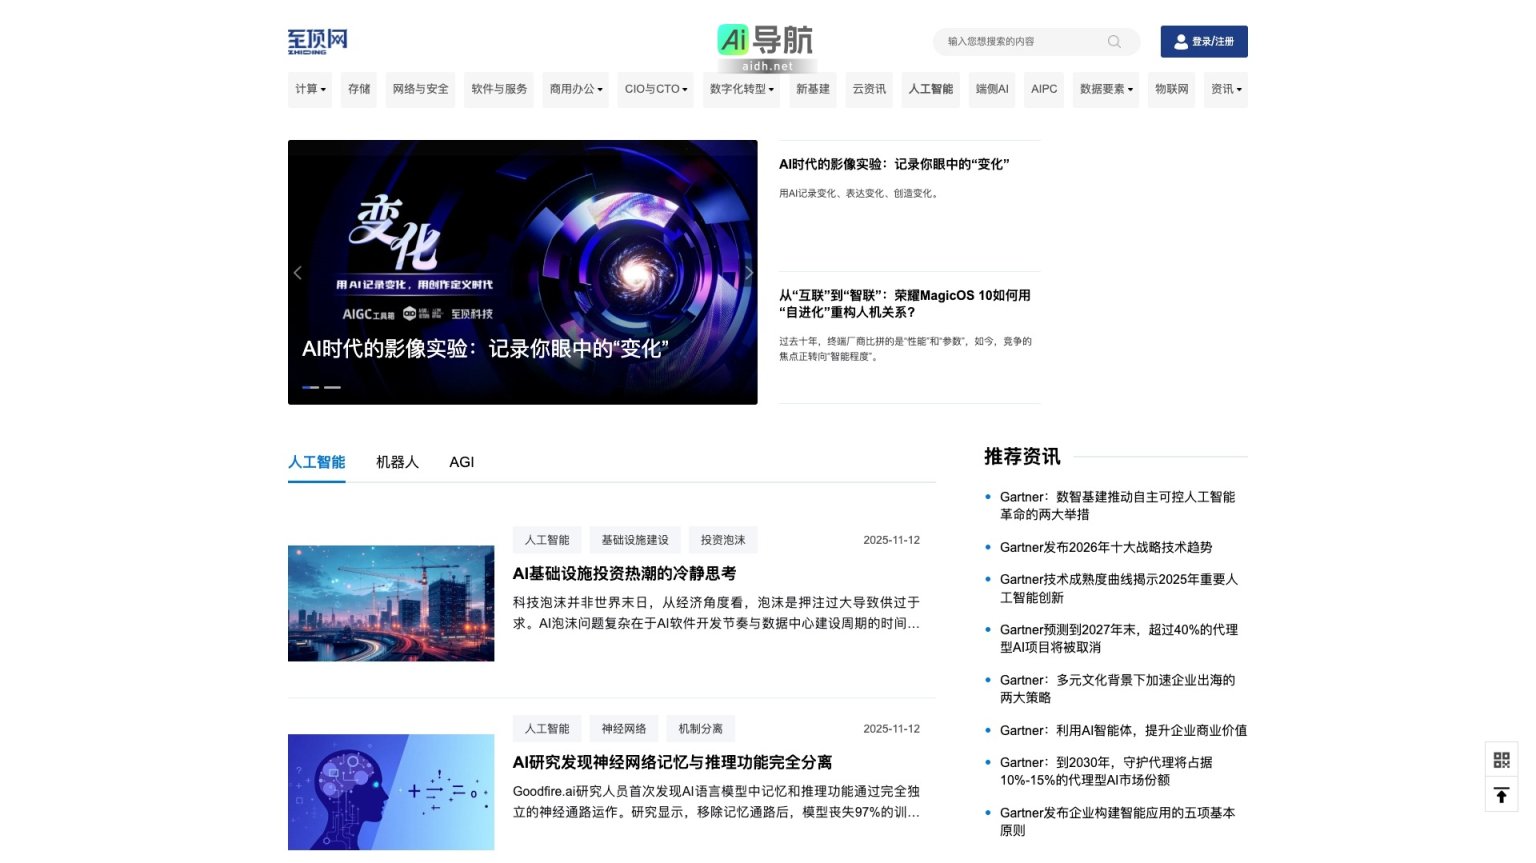Open the 数字化转型 dropdown menu
Screen dimensions: 1536x863
[740, 89]
